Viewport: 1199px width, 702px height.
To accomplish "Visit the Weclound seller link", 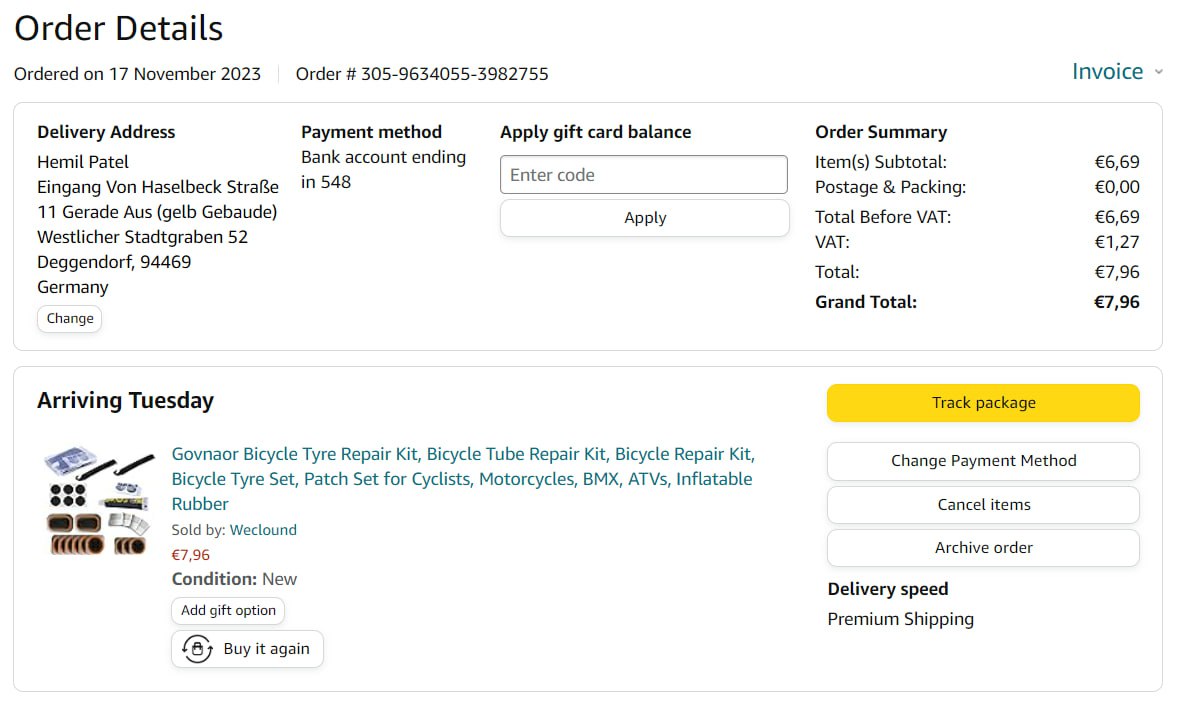I will point(263,530).
